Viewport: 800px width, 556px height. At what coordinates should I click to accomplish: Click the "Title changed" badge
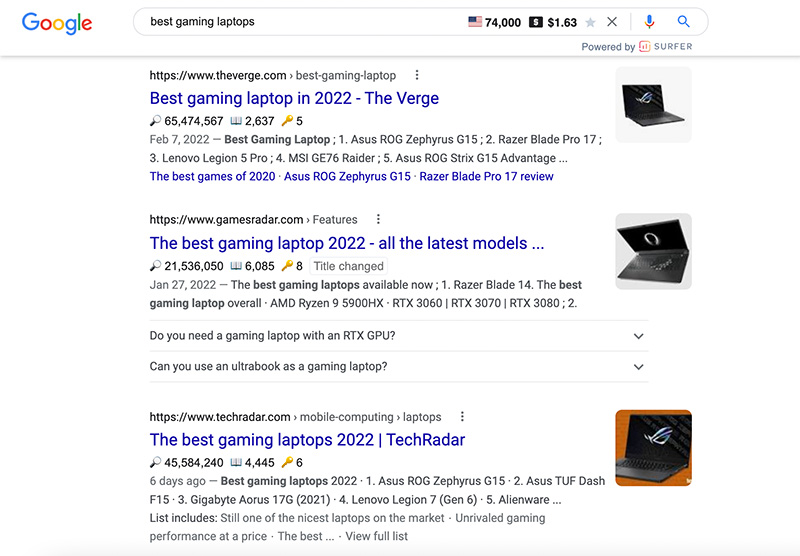tap(348, 266)
